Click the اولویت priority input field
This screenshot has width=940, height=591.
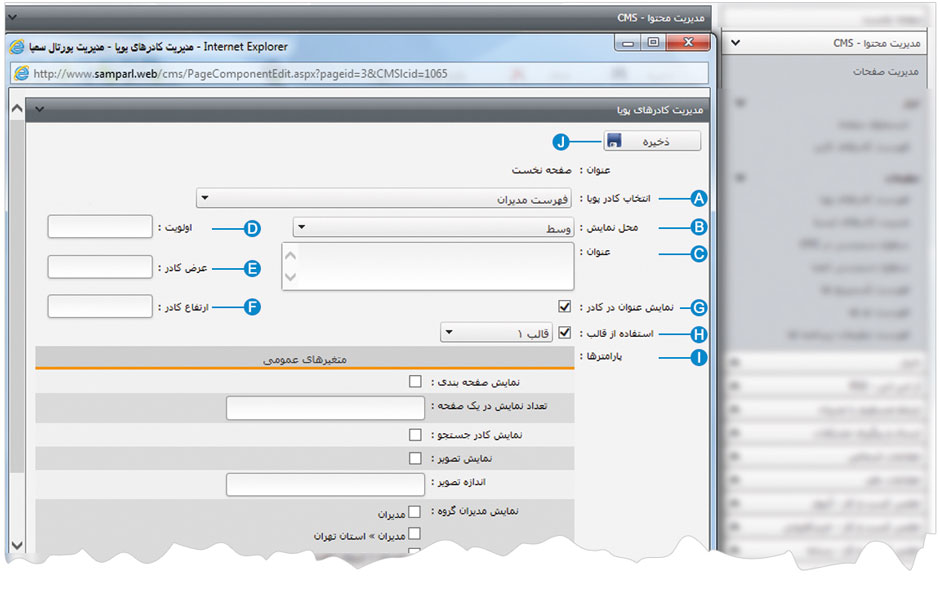point(99,228)
